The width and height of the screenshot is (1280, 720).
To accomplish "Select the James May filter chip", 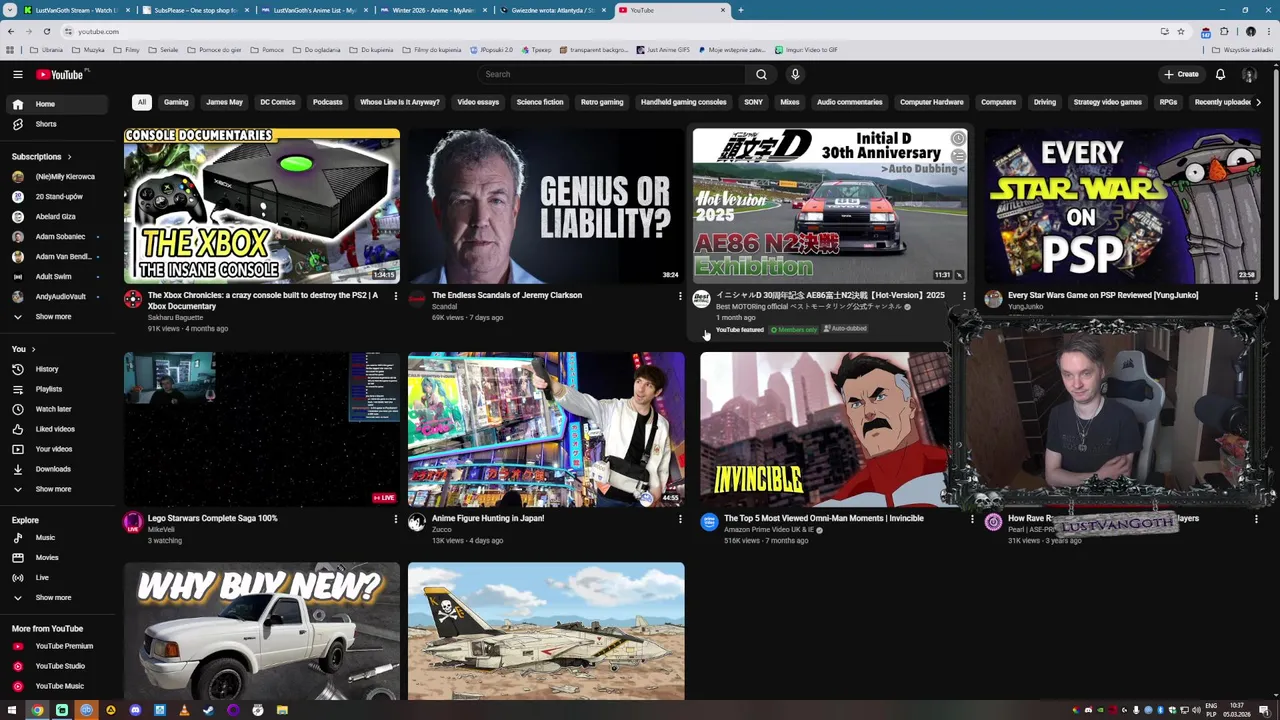I will pyautogui.click(x=224, y=102).
